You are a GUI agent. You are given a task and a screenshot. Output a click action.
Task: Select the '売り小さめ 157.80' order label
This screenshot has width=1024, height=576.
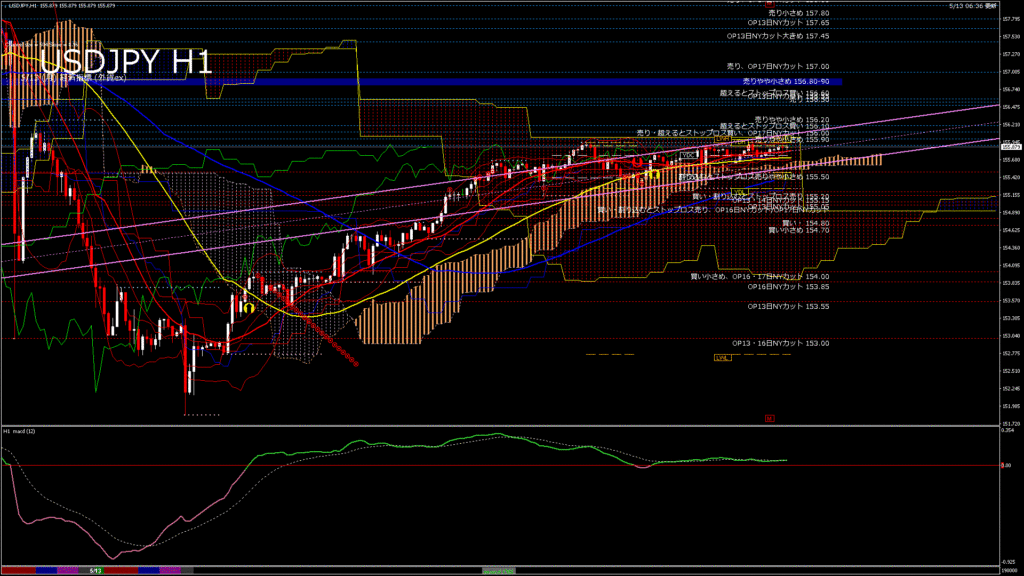tap(799, 13)
